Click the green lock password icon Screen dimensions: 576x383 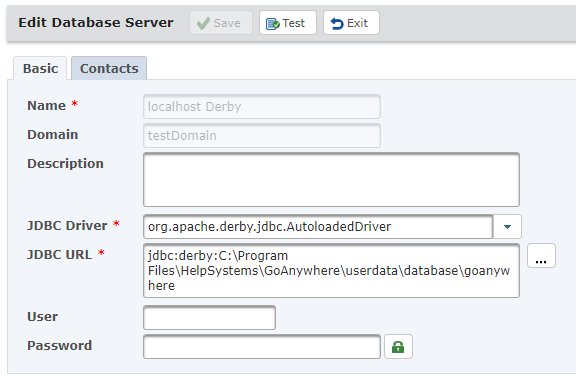tap(398, 346)
